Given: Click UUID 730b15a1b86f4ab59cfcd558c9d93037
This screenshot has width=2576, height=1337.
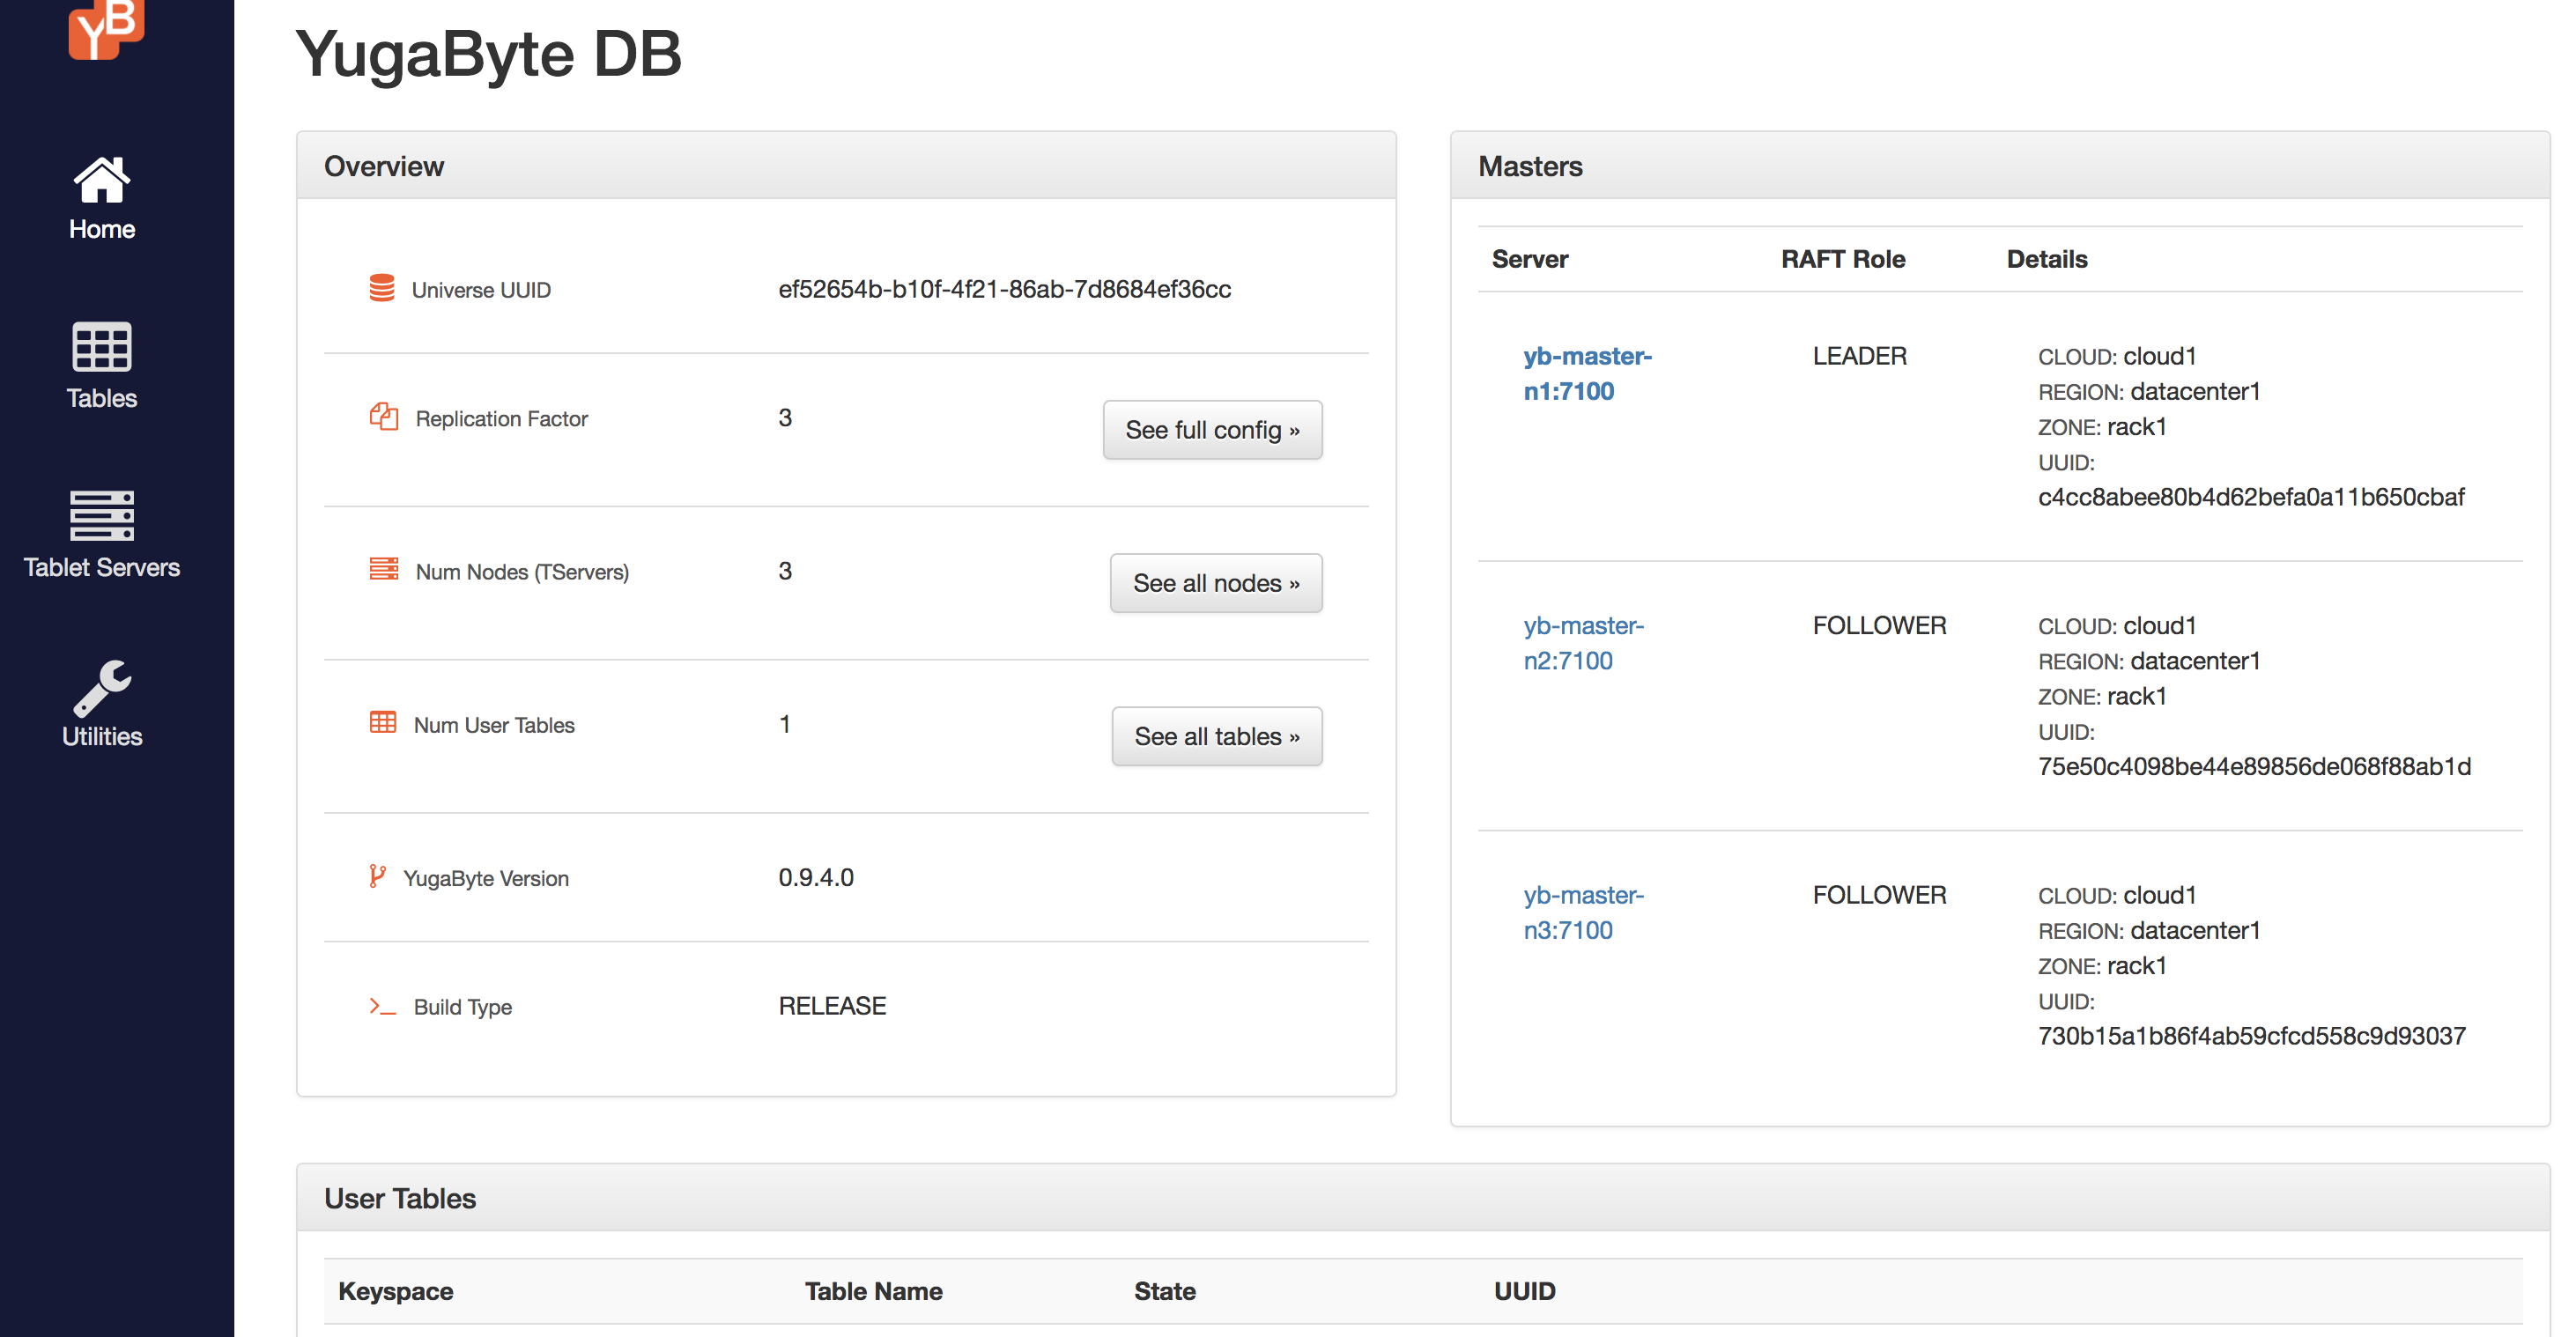Looking at the screenshot, I should click(x=2252, y=1036).
